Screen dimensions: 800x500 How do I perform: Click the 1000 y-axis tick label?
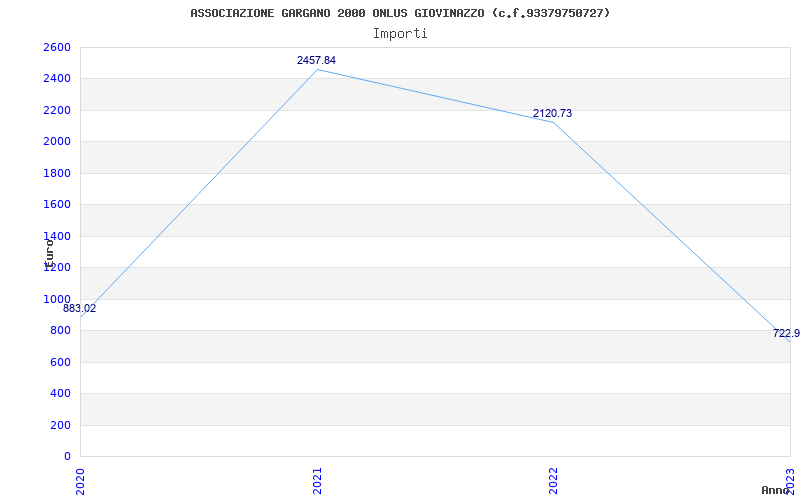(x=57, y=299)
